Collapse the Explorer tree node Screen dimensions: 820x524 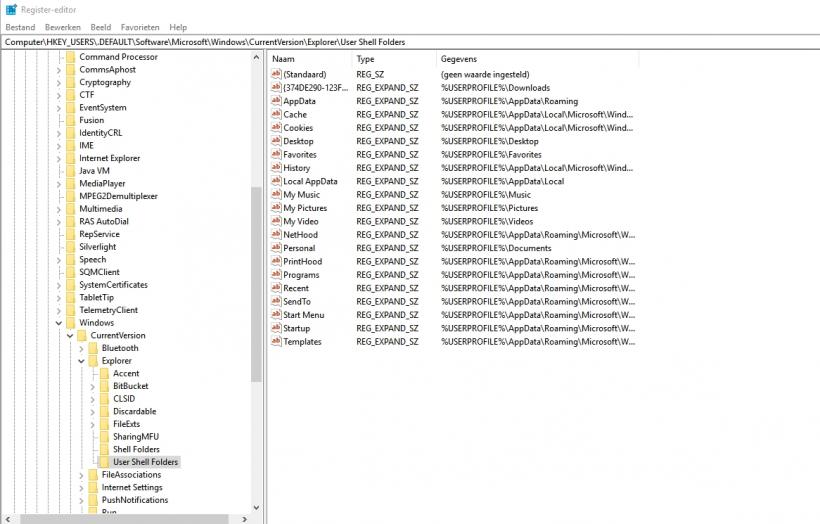tap(81, 361)
